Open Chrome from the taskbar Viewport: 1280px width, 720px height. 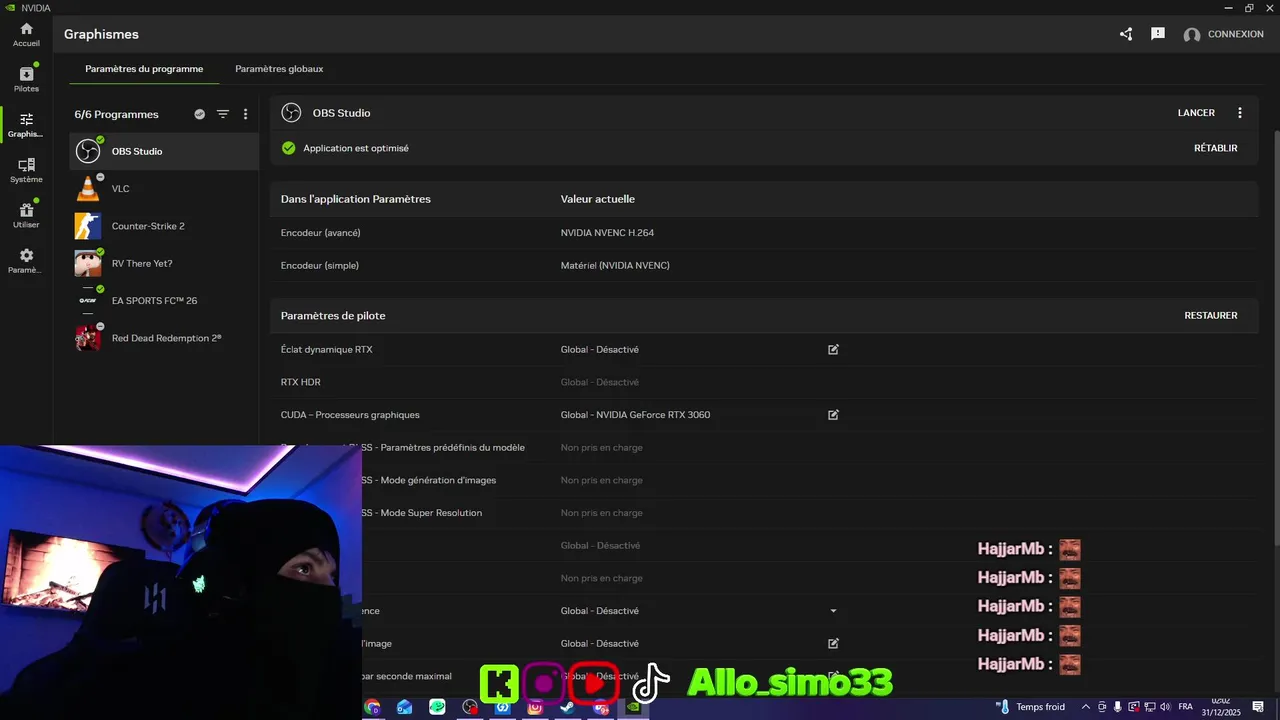pyautogui.click(x=373, y=707)
